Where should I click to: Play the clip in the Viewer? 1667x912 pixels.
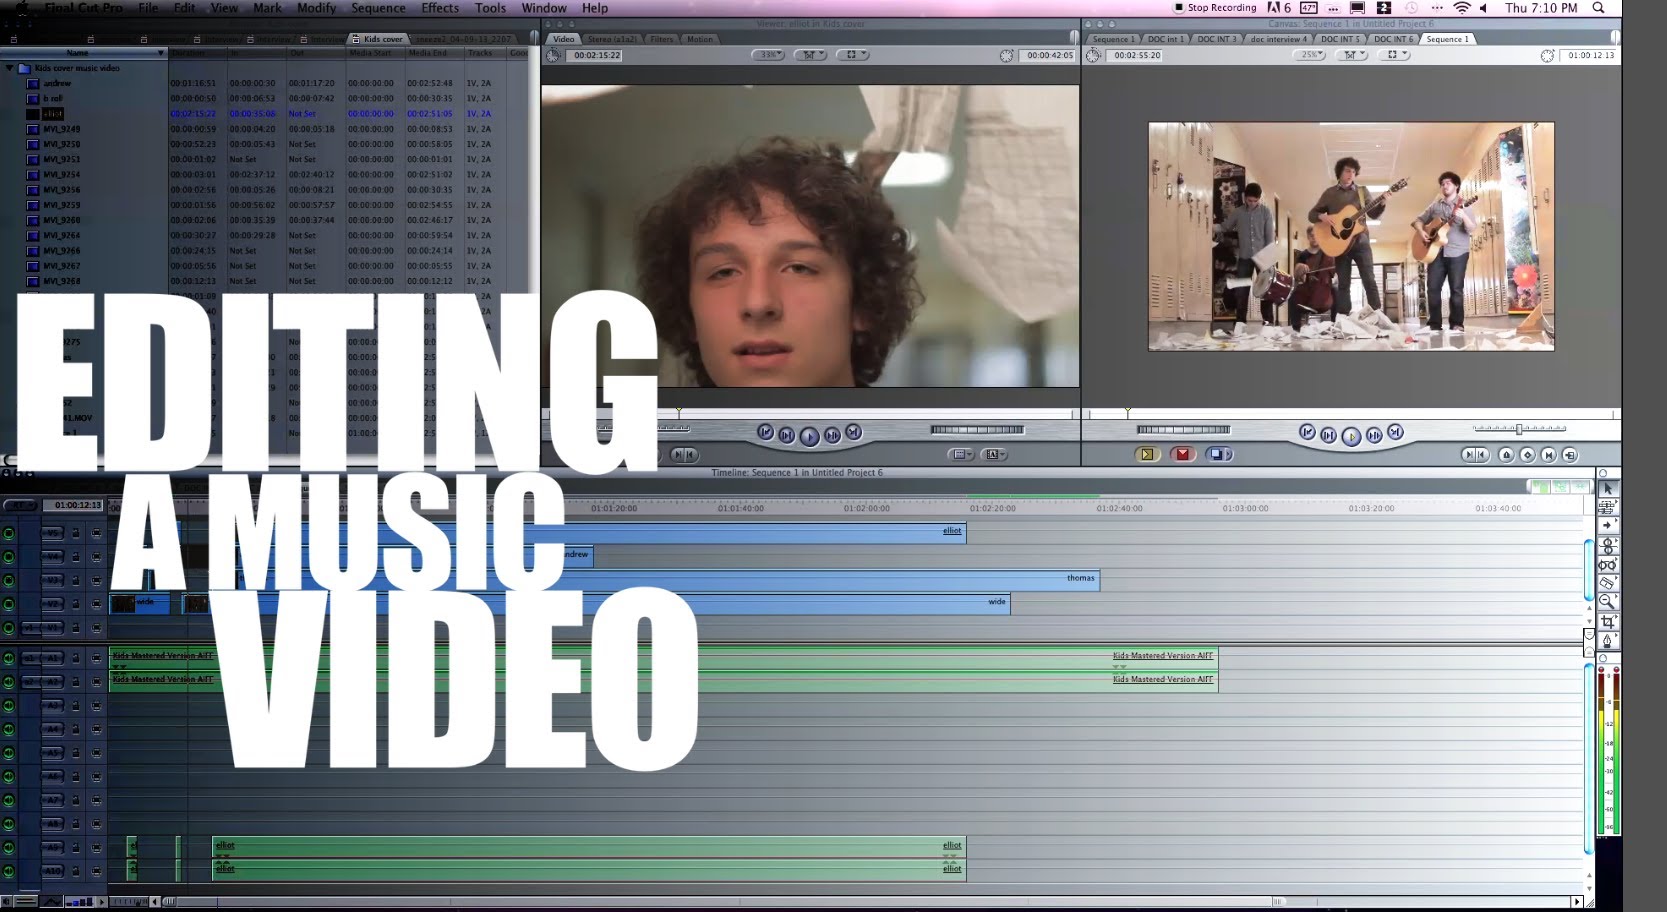[x=809, y=435]
